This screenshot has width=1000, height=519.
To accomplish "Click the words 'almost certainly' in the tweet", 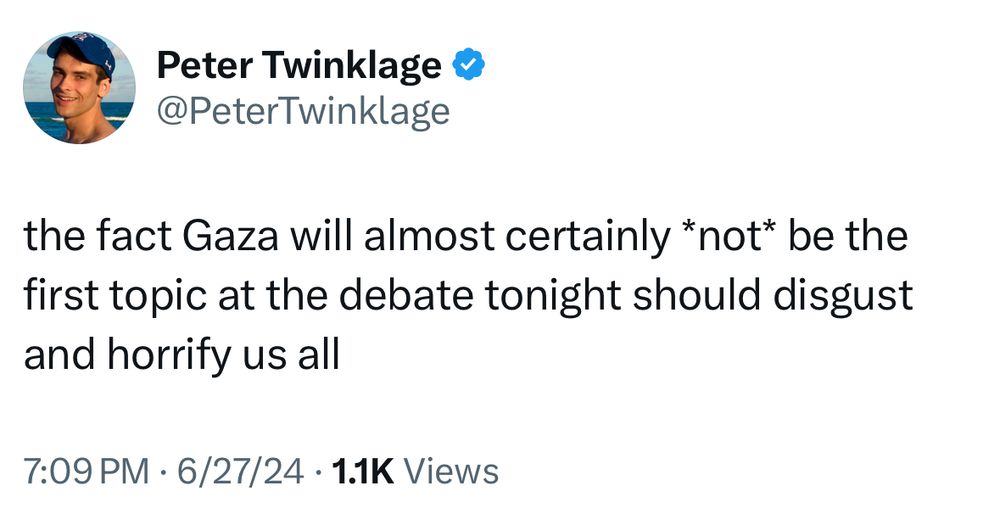I will (521, 238).
